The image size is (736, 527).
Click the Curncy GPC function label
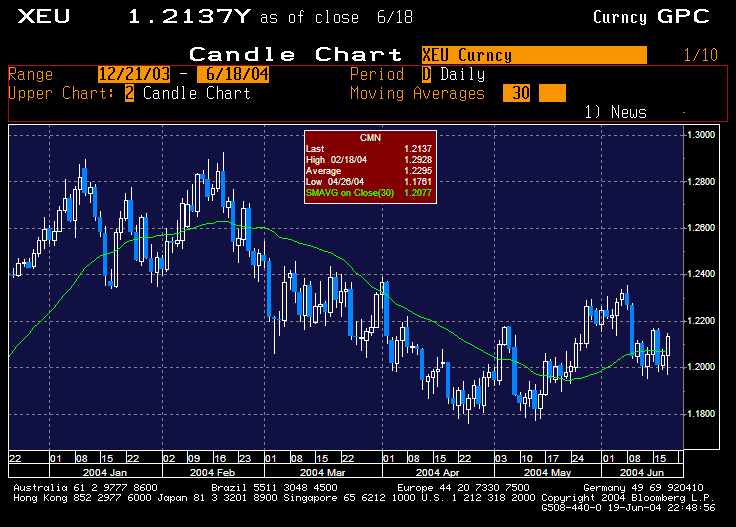pos(650,16)
